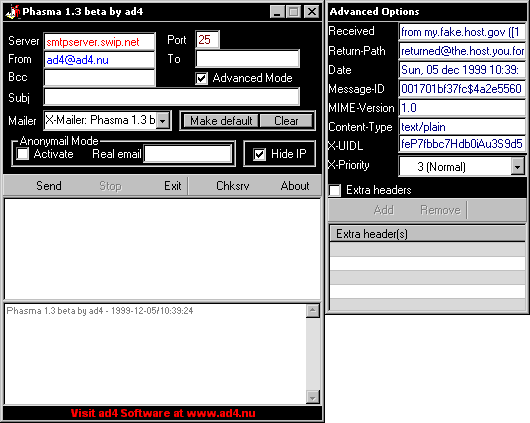Open the Mailer X-Mailer dropdown
This screenshot has height=423, width=530.
163,121
